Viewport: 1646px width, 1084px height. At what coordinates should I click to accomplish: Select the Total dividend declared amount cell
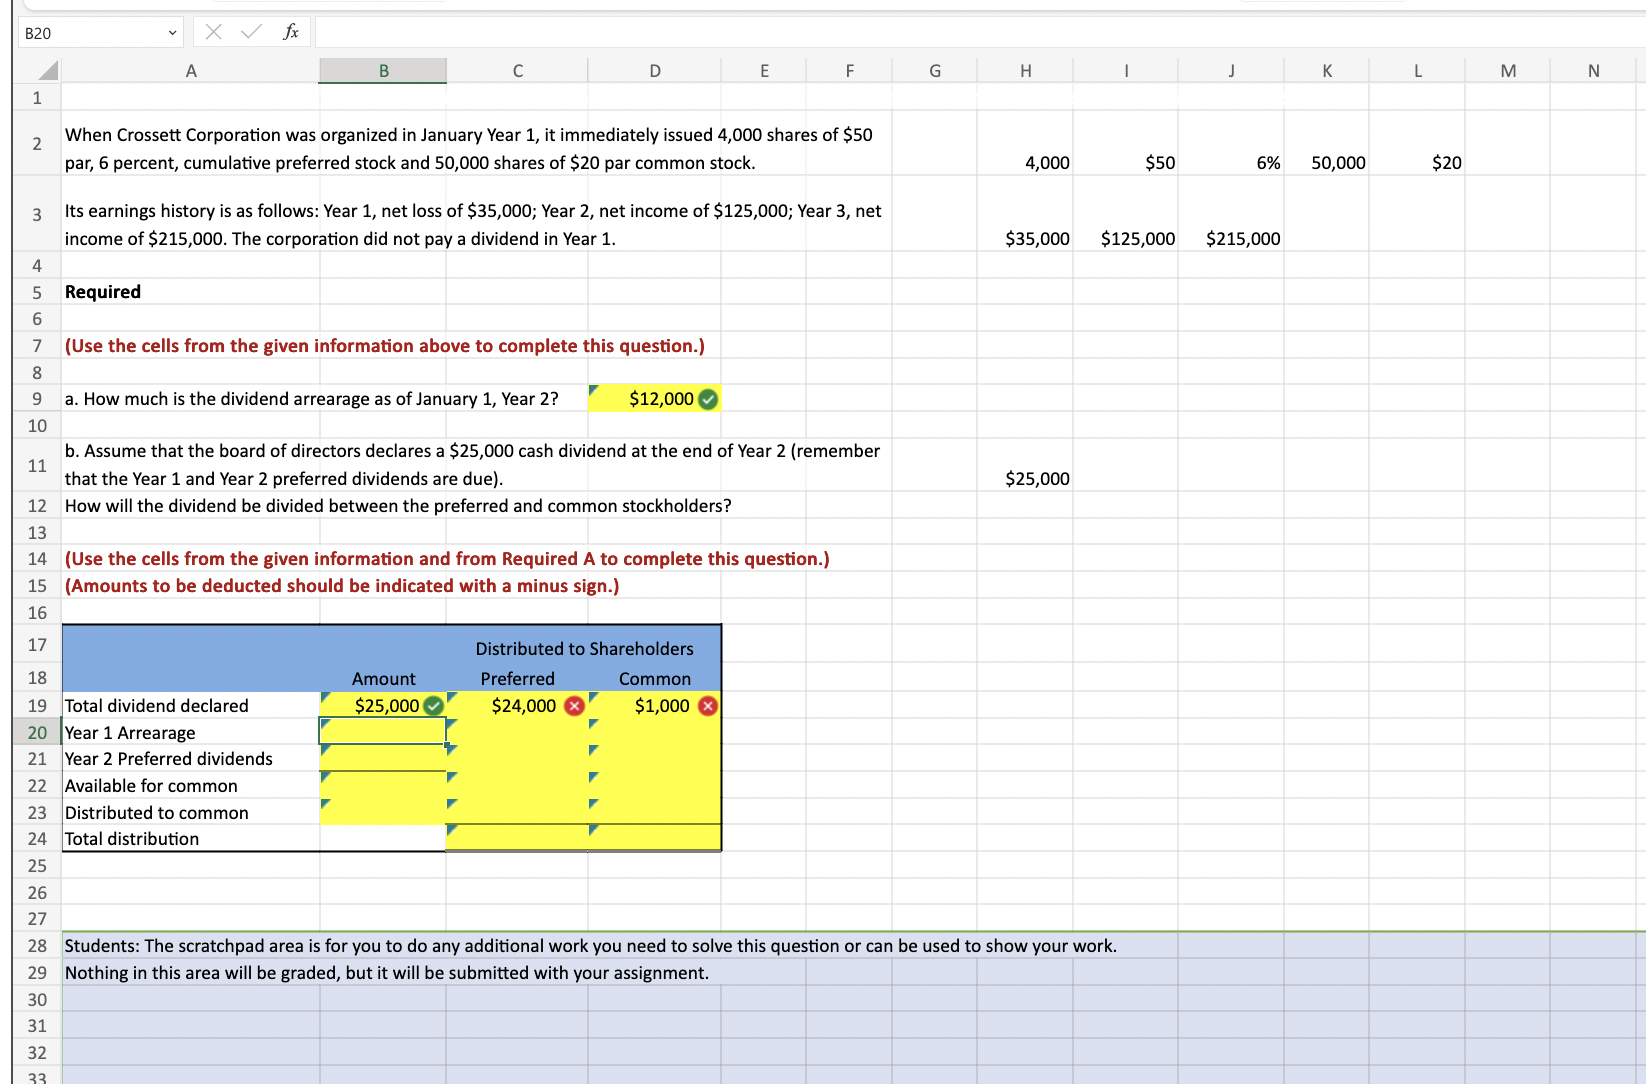pyautogui.click(x=383, y=706)
